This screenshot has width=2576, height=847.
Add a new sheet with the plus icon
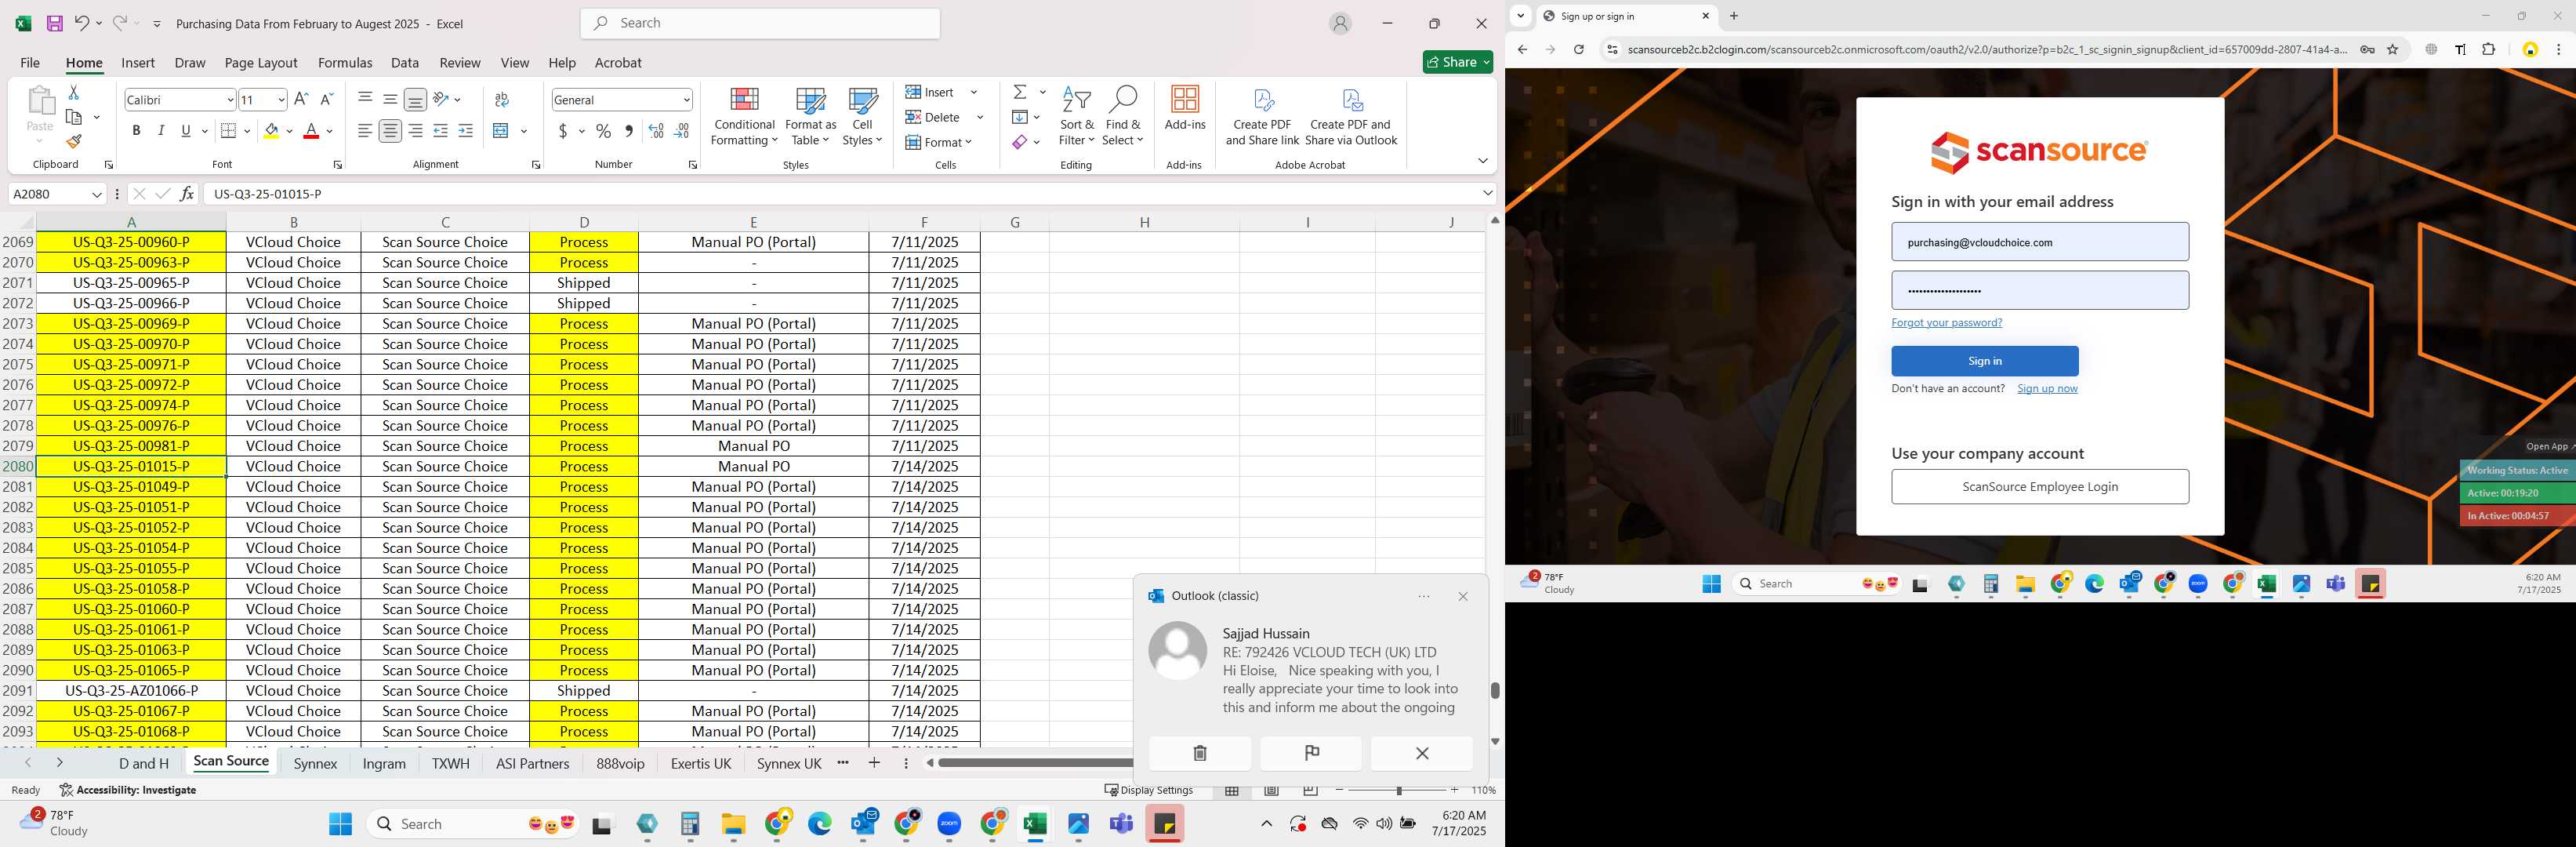point(874,763)
